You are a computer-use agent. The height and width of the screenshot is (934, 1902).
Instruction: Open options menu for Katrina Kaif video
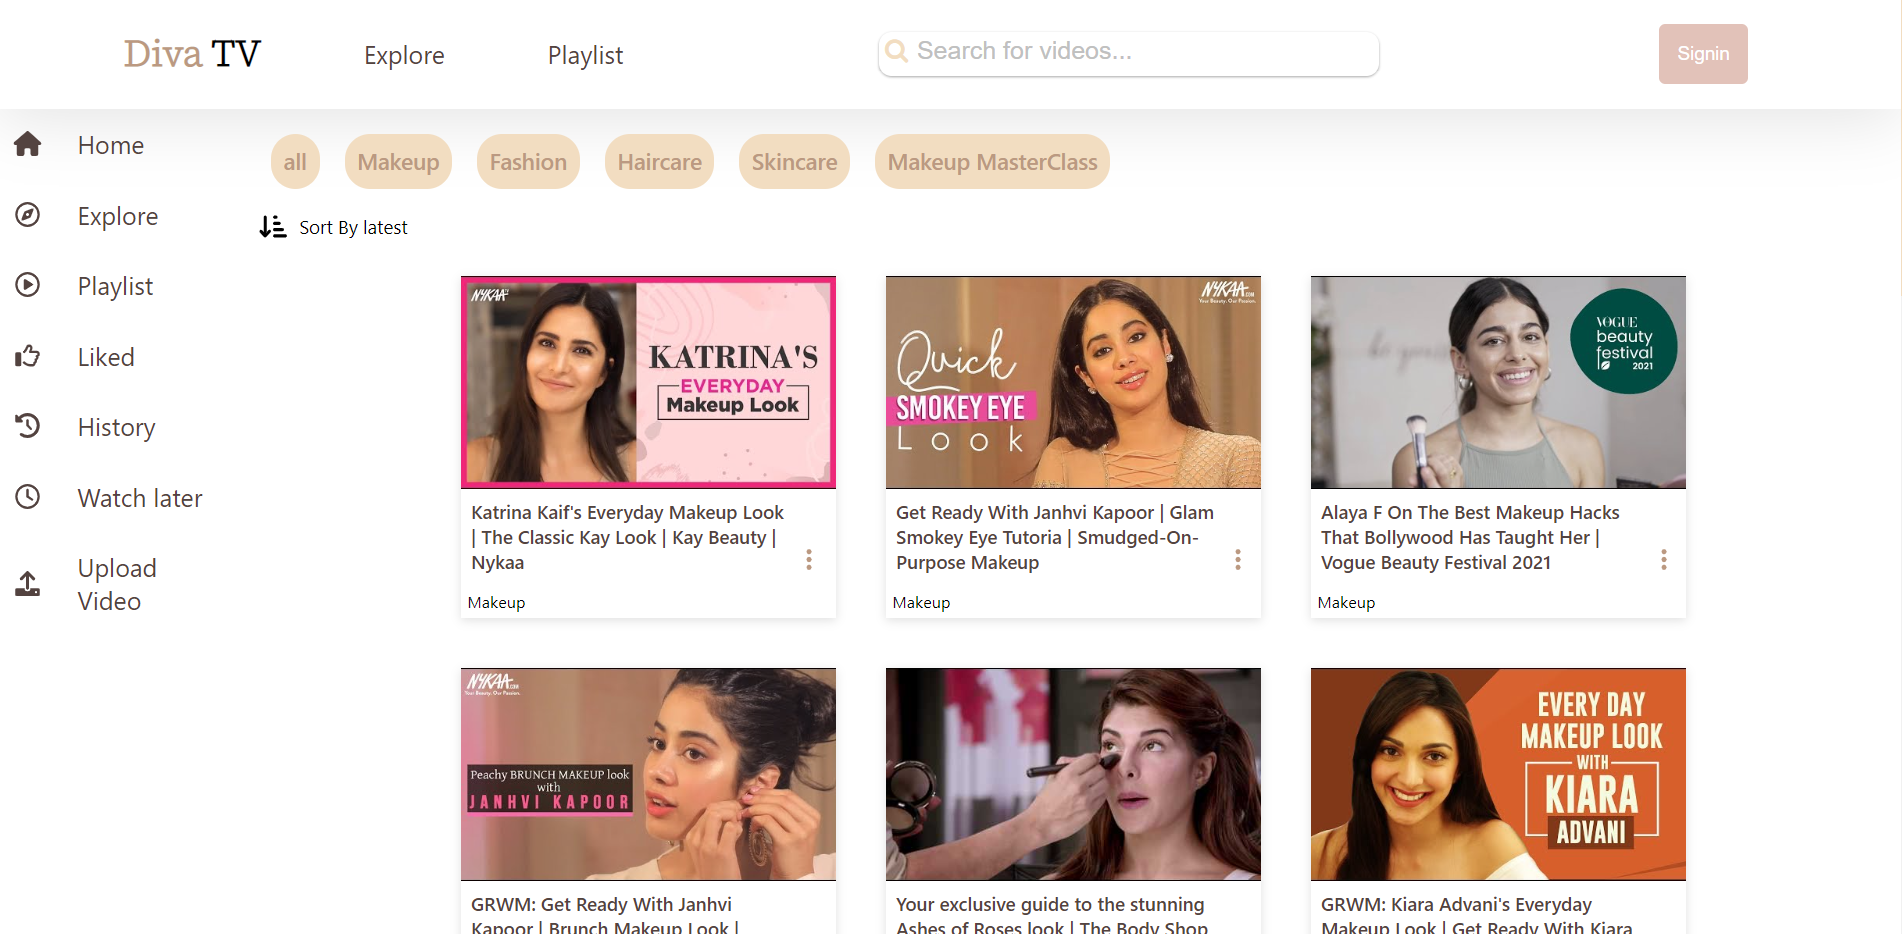tap(809, 560)
